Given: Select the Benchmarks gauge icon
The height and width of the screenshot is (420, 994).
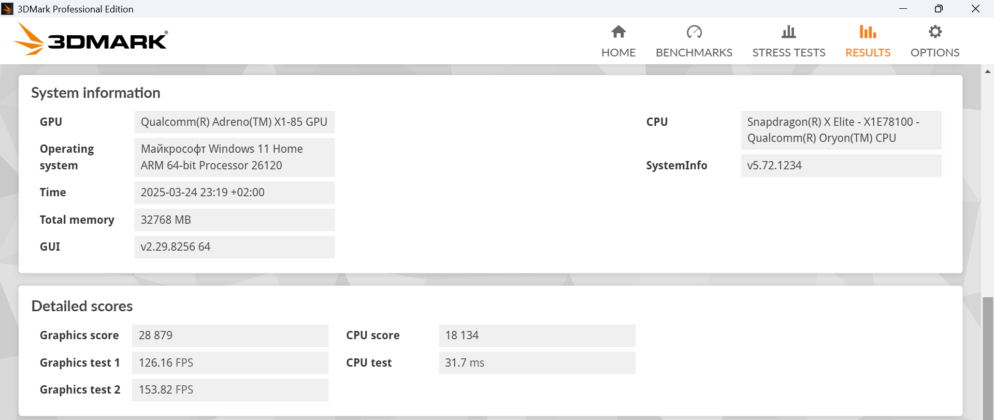Looking at the screenshot, I should 694,32.
